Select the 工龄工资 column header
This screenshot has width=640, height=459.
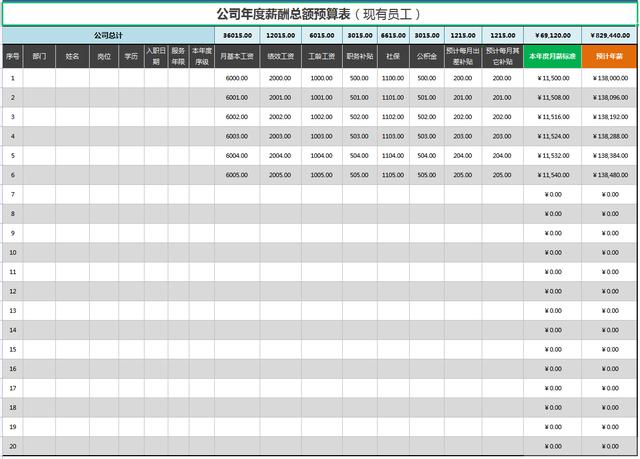pyautogui.click(x=322, y=56)
